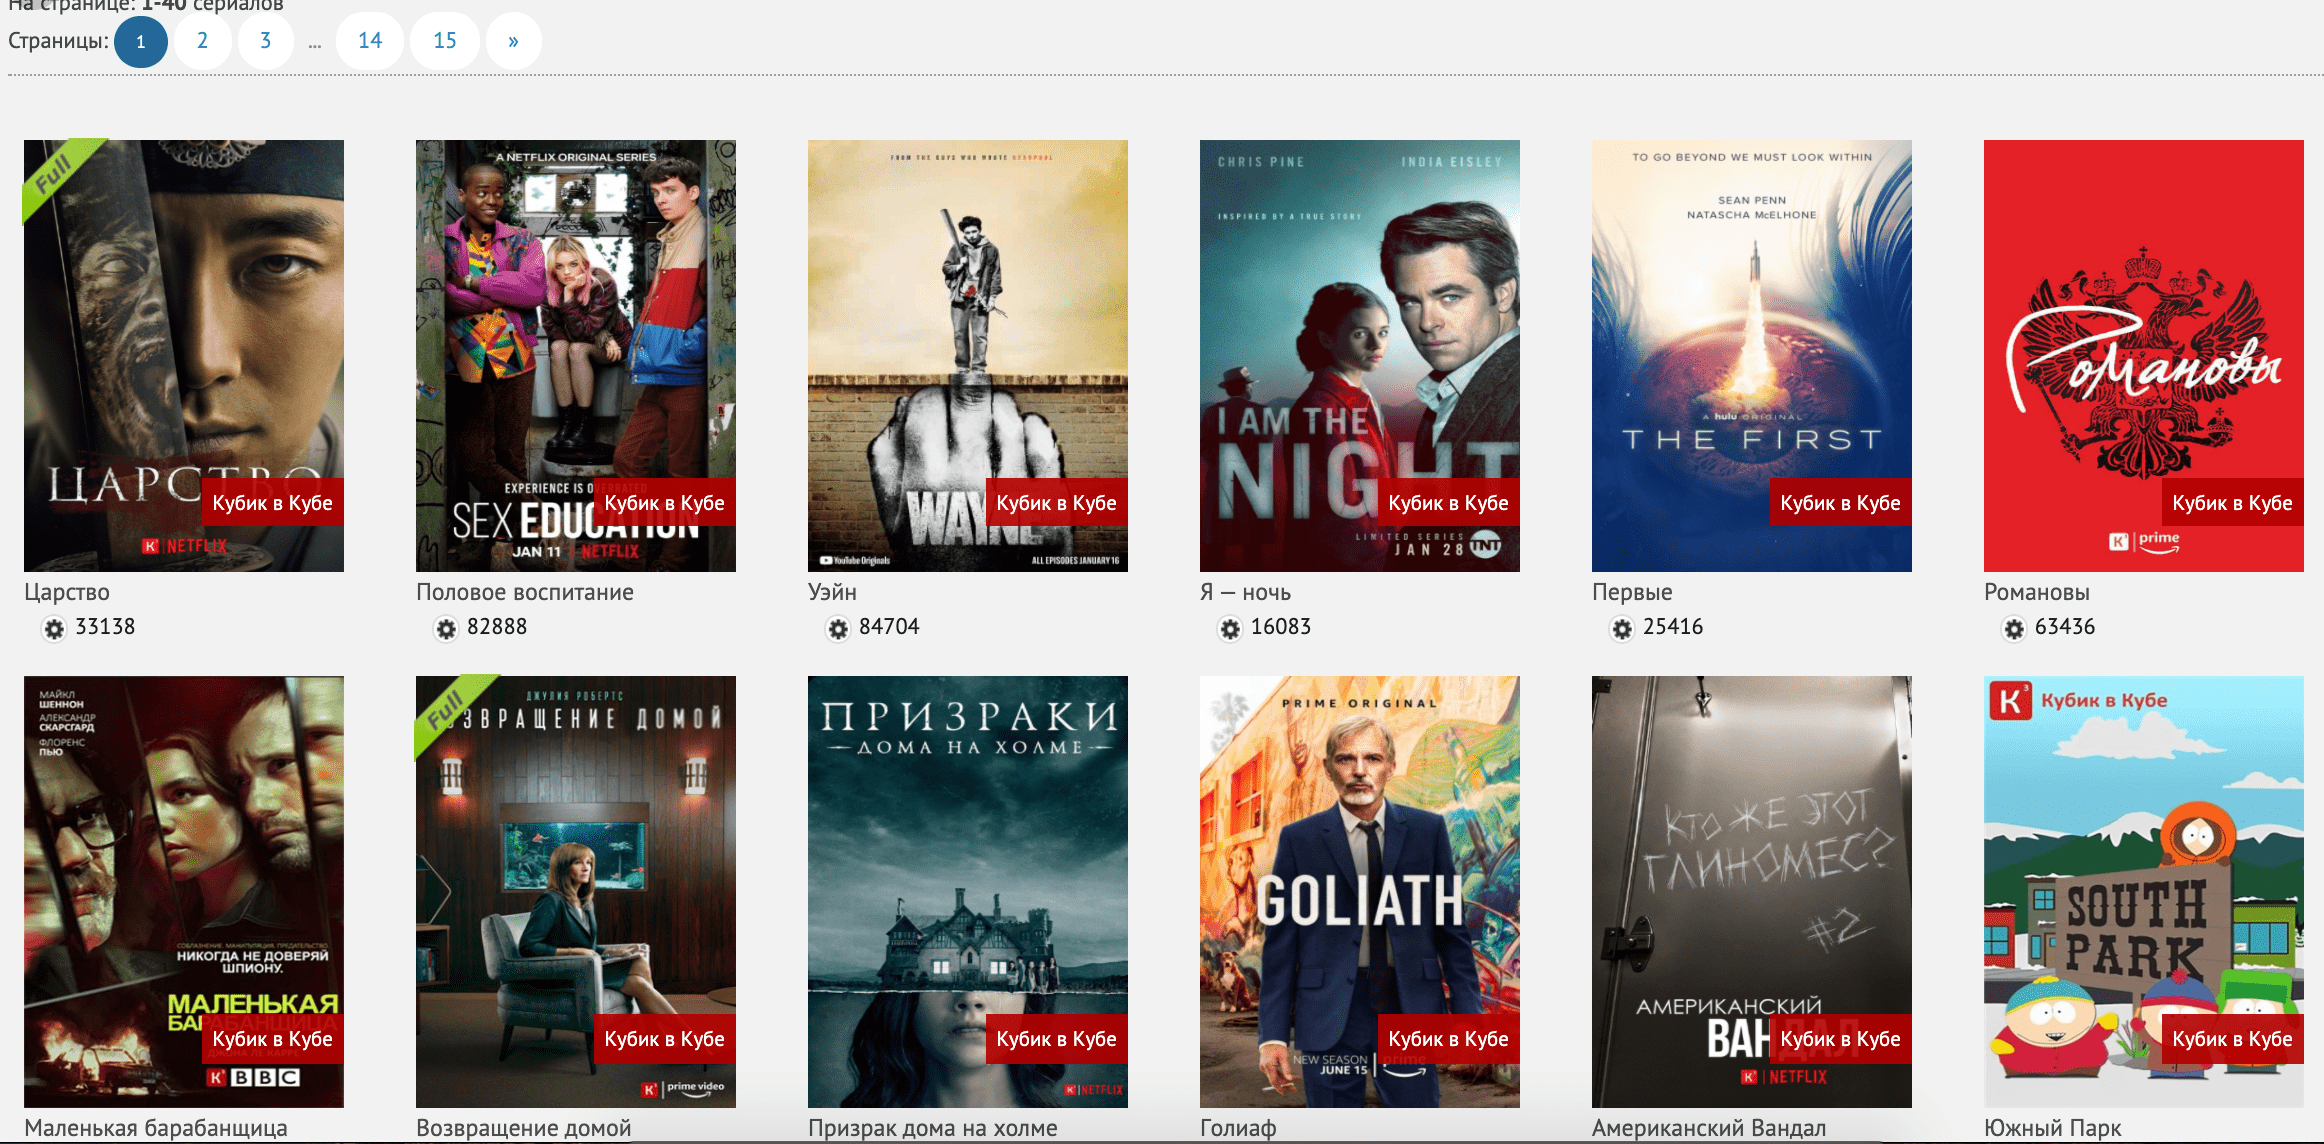2324x1144 pixels.
Task: Click the gear icon beside 84704
Action: pyautogui.click(x=838, y=628)
